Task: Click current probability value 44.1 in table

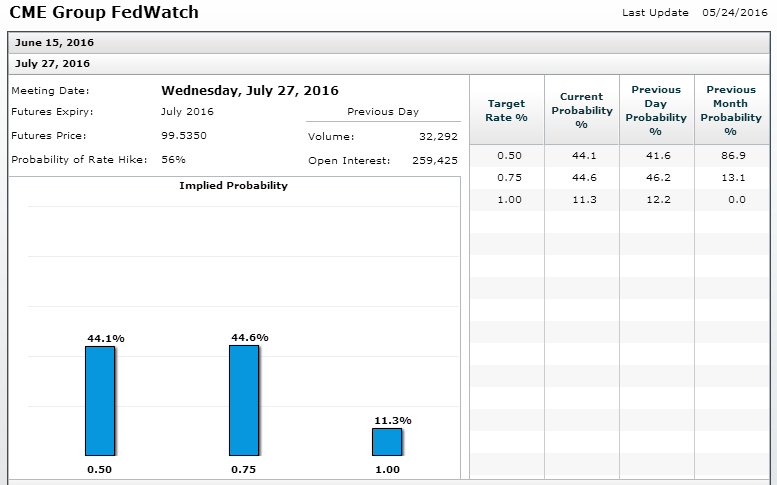Action: [x=584, y=156]
